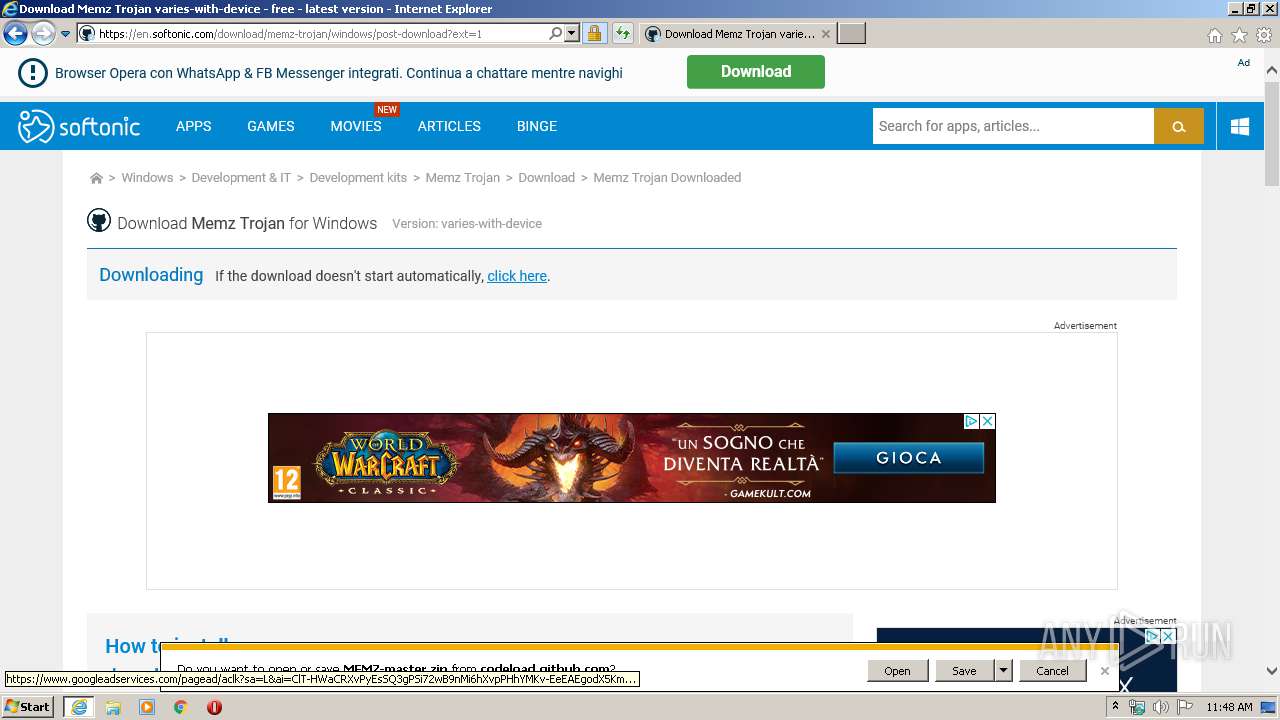This screenshot has height=720, width=1280.
Task: Click Open in the download bar
Action: click(x=897, y=671)
